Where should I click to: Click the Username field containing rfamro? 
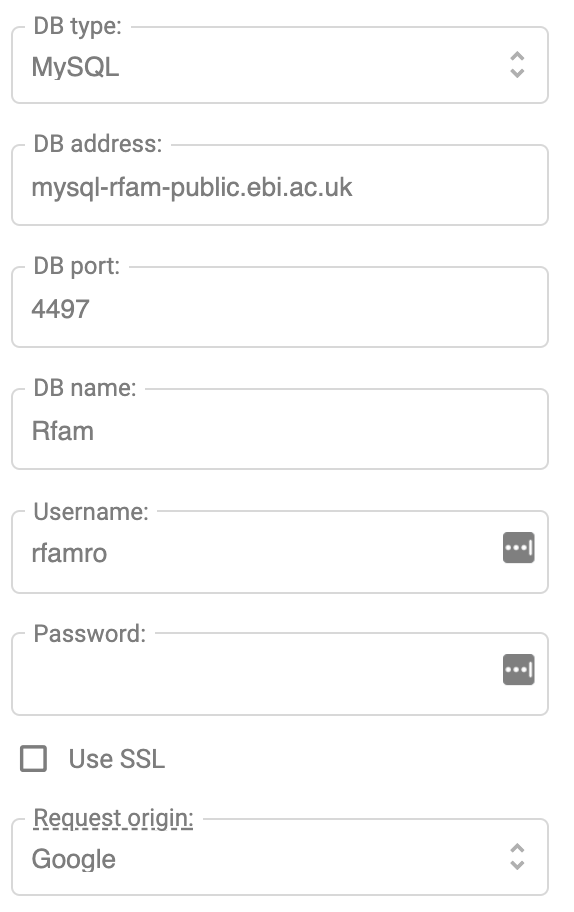tap(280, 553)
